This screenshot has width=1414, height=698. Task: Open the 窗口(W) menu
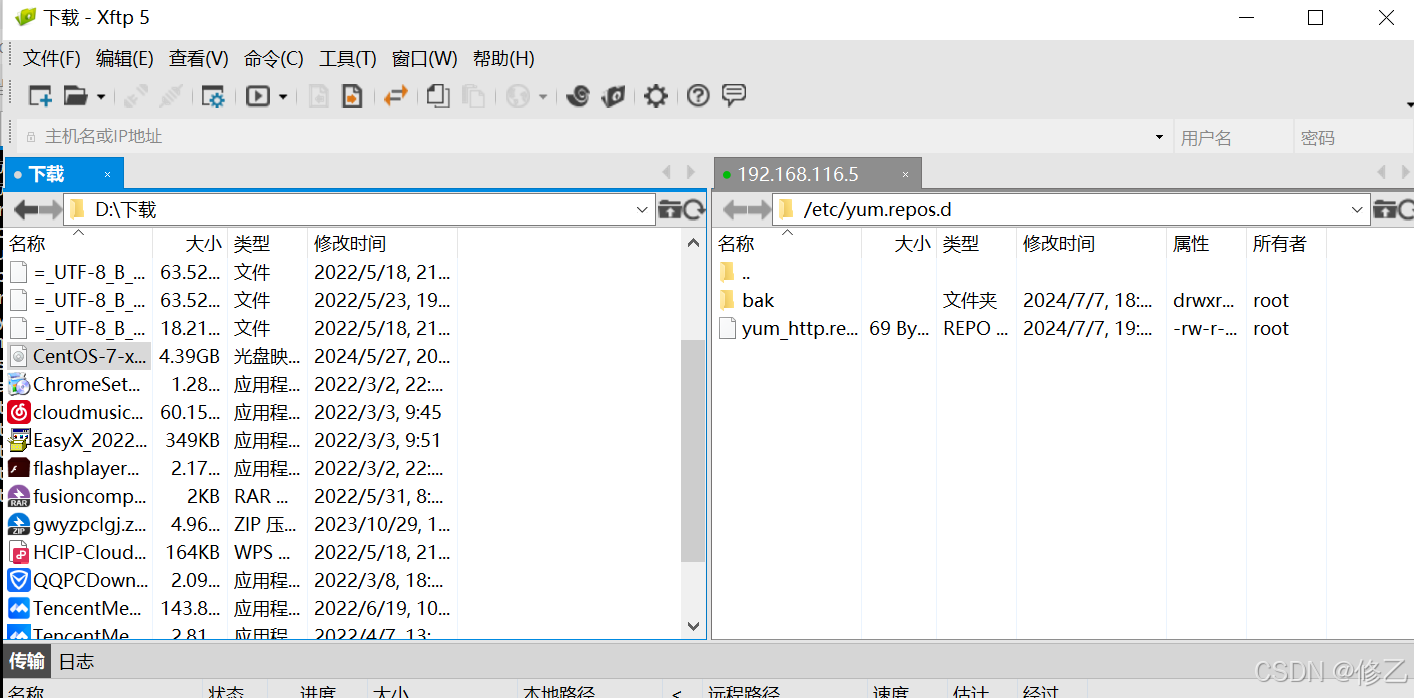pyautogui.click(x=425, y=59)
